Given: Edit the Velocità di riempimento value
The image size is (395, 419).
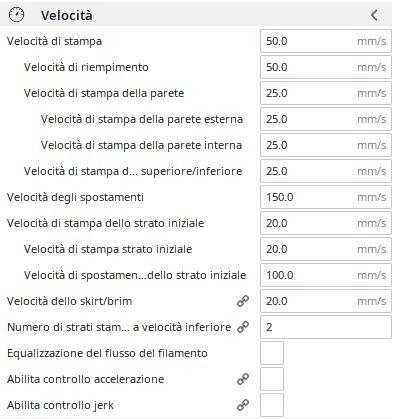Looking at the screenshot, I should (x=326, y=67).
